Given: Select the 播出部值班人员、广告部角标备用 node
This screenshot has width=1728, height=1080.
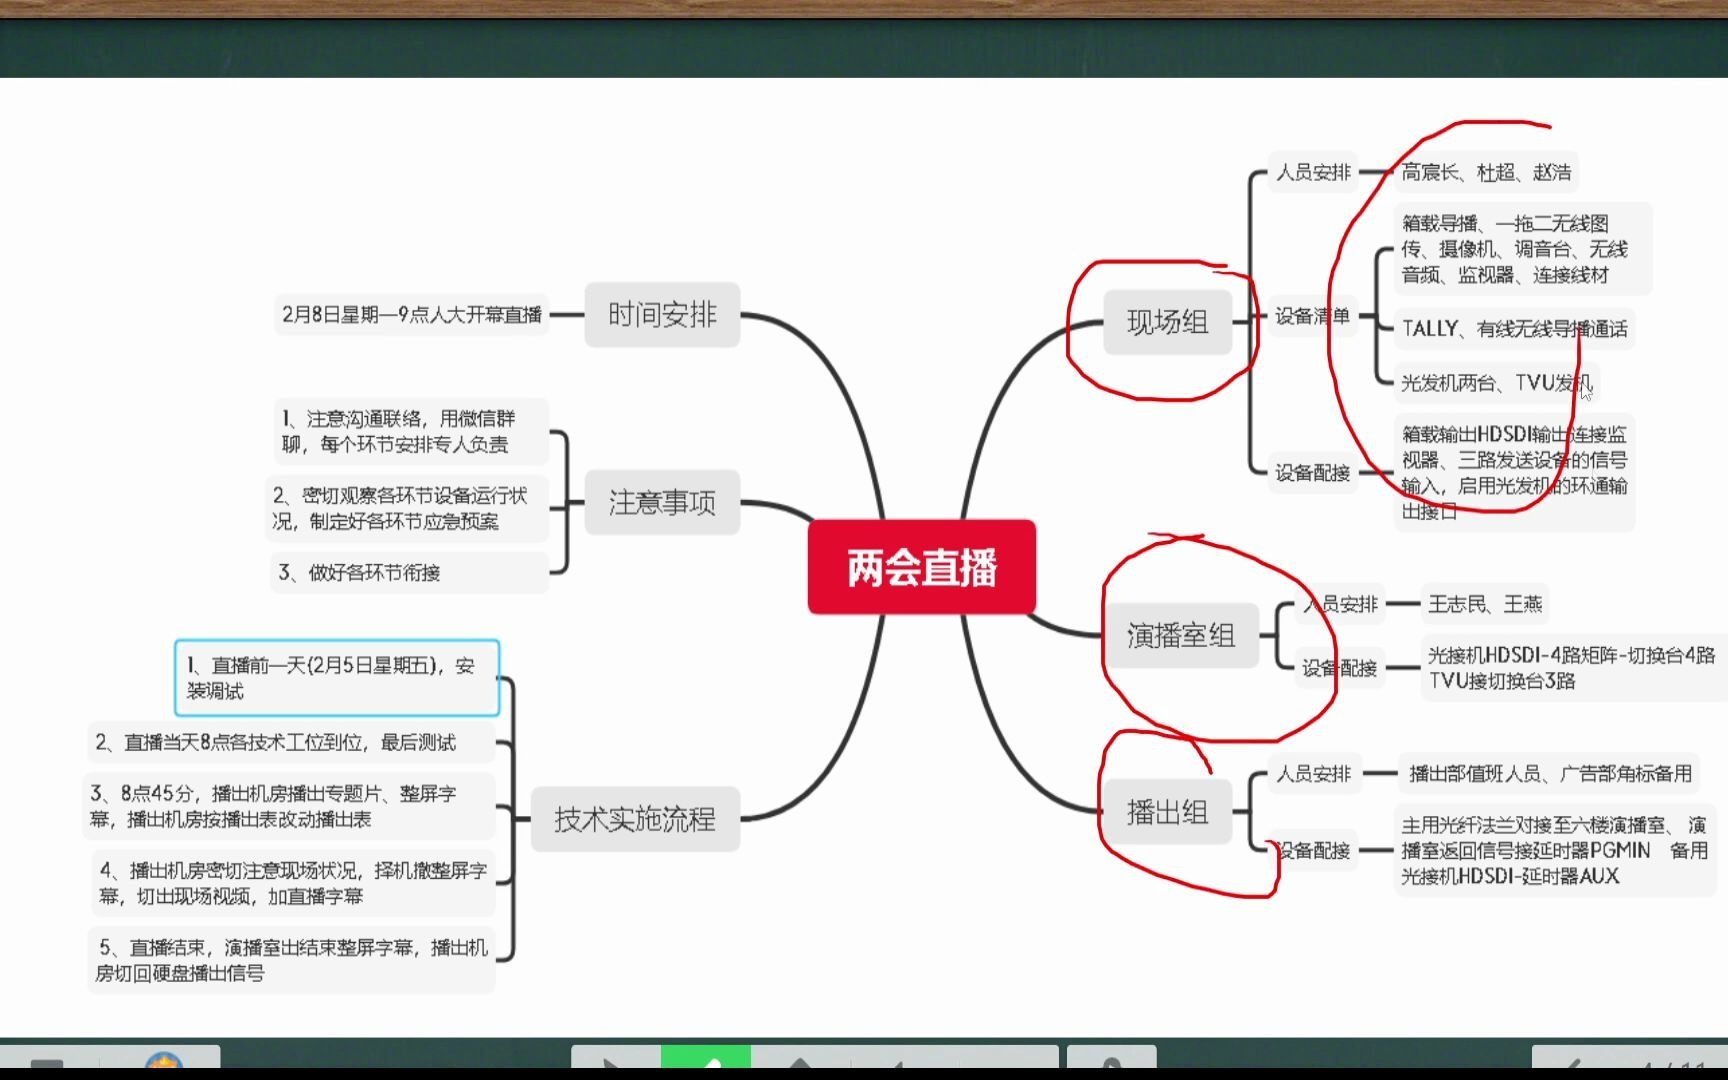Looking at the screenshot, I should [x=1549, y=773].
